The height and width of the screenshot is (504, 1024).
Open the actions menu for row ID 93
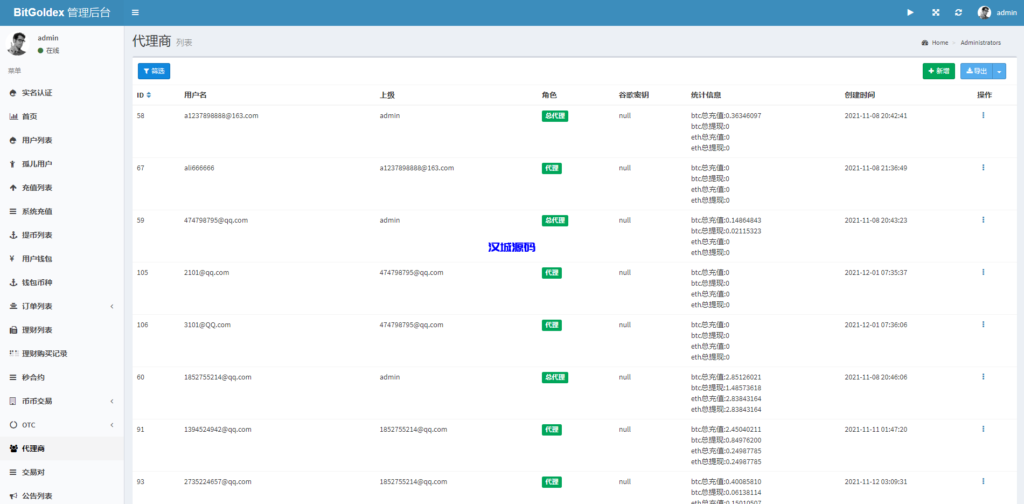(983, 480)
